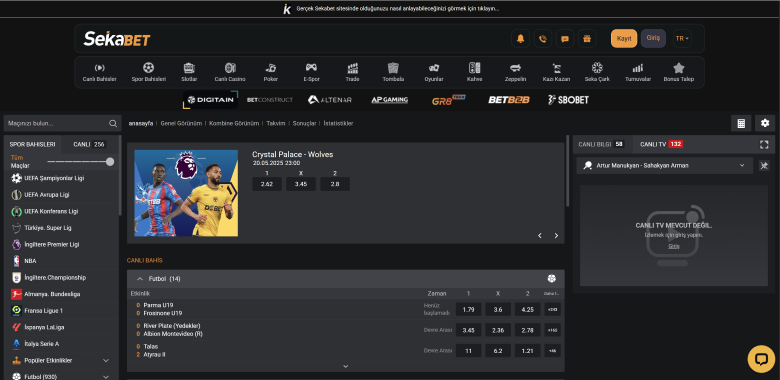This screenshot has width=780, height=380.
Task: Open the TR language dropdown
Action: coord(682,39)
